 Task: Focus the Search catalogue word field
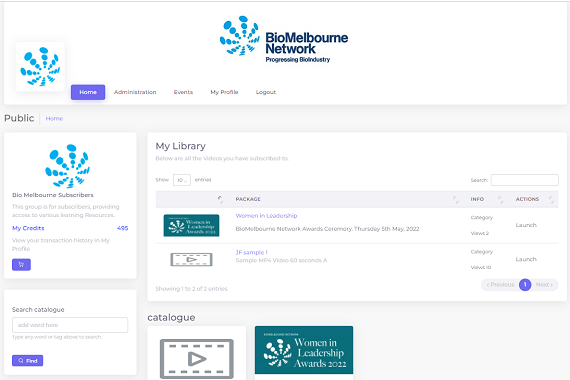pos(70,325)
